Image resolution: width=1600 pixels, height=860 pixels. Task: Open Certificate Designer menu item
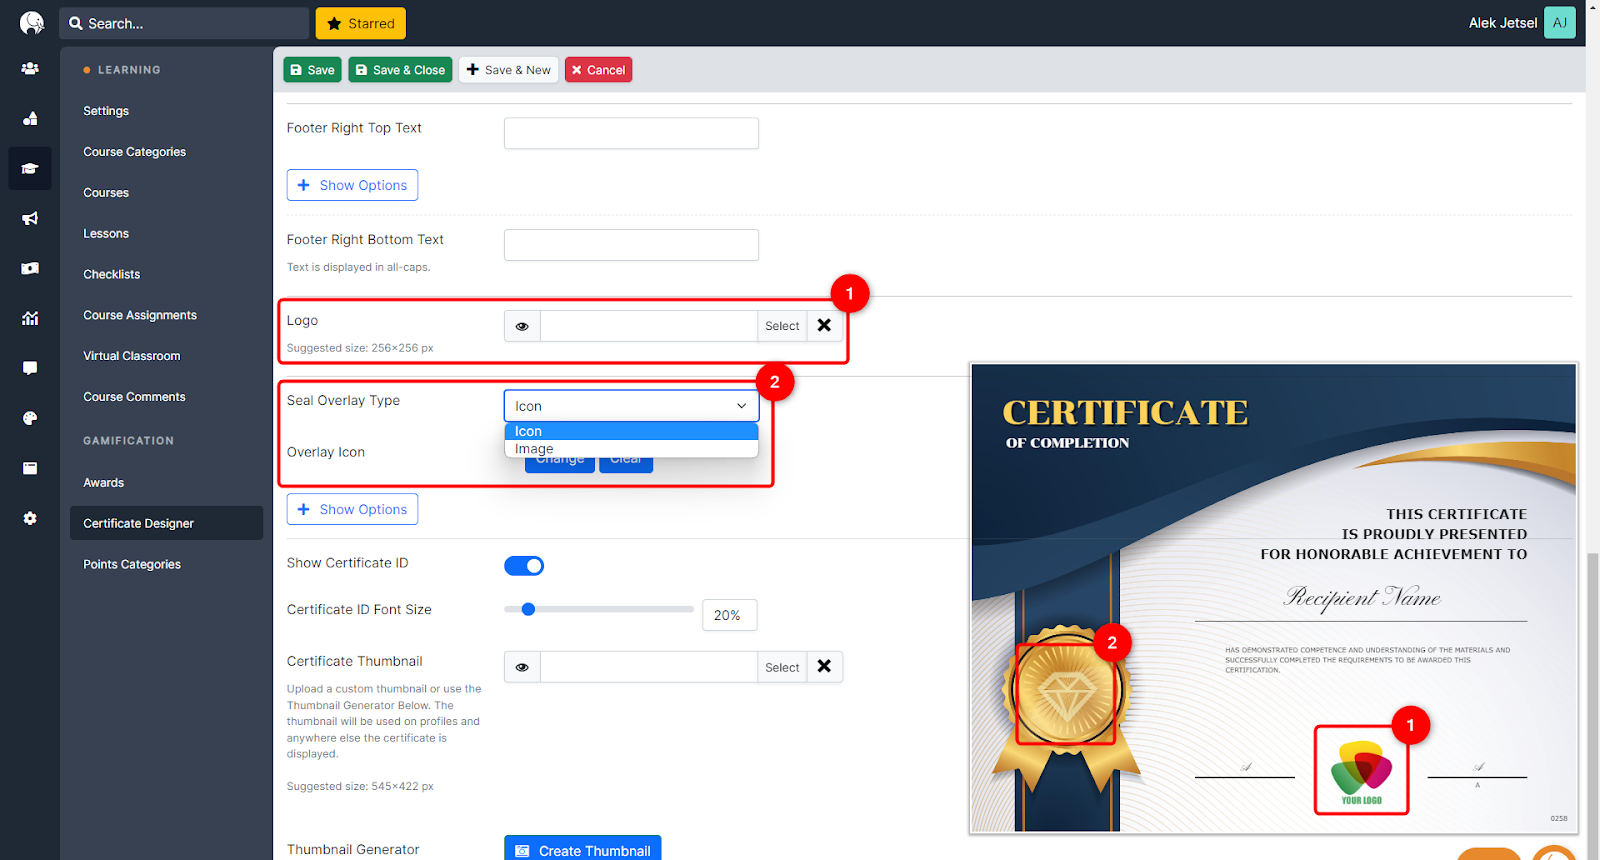coord(166,523)
